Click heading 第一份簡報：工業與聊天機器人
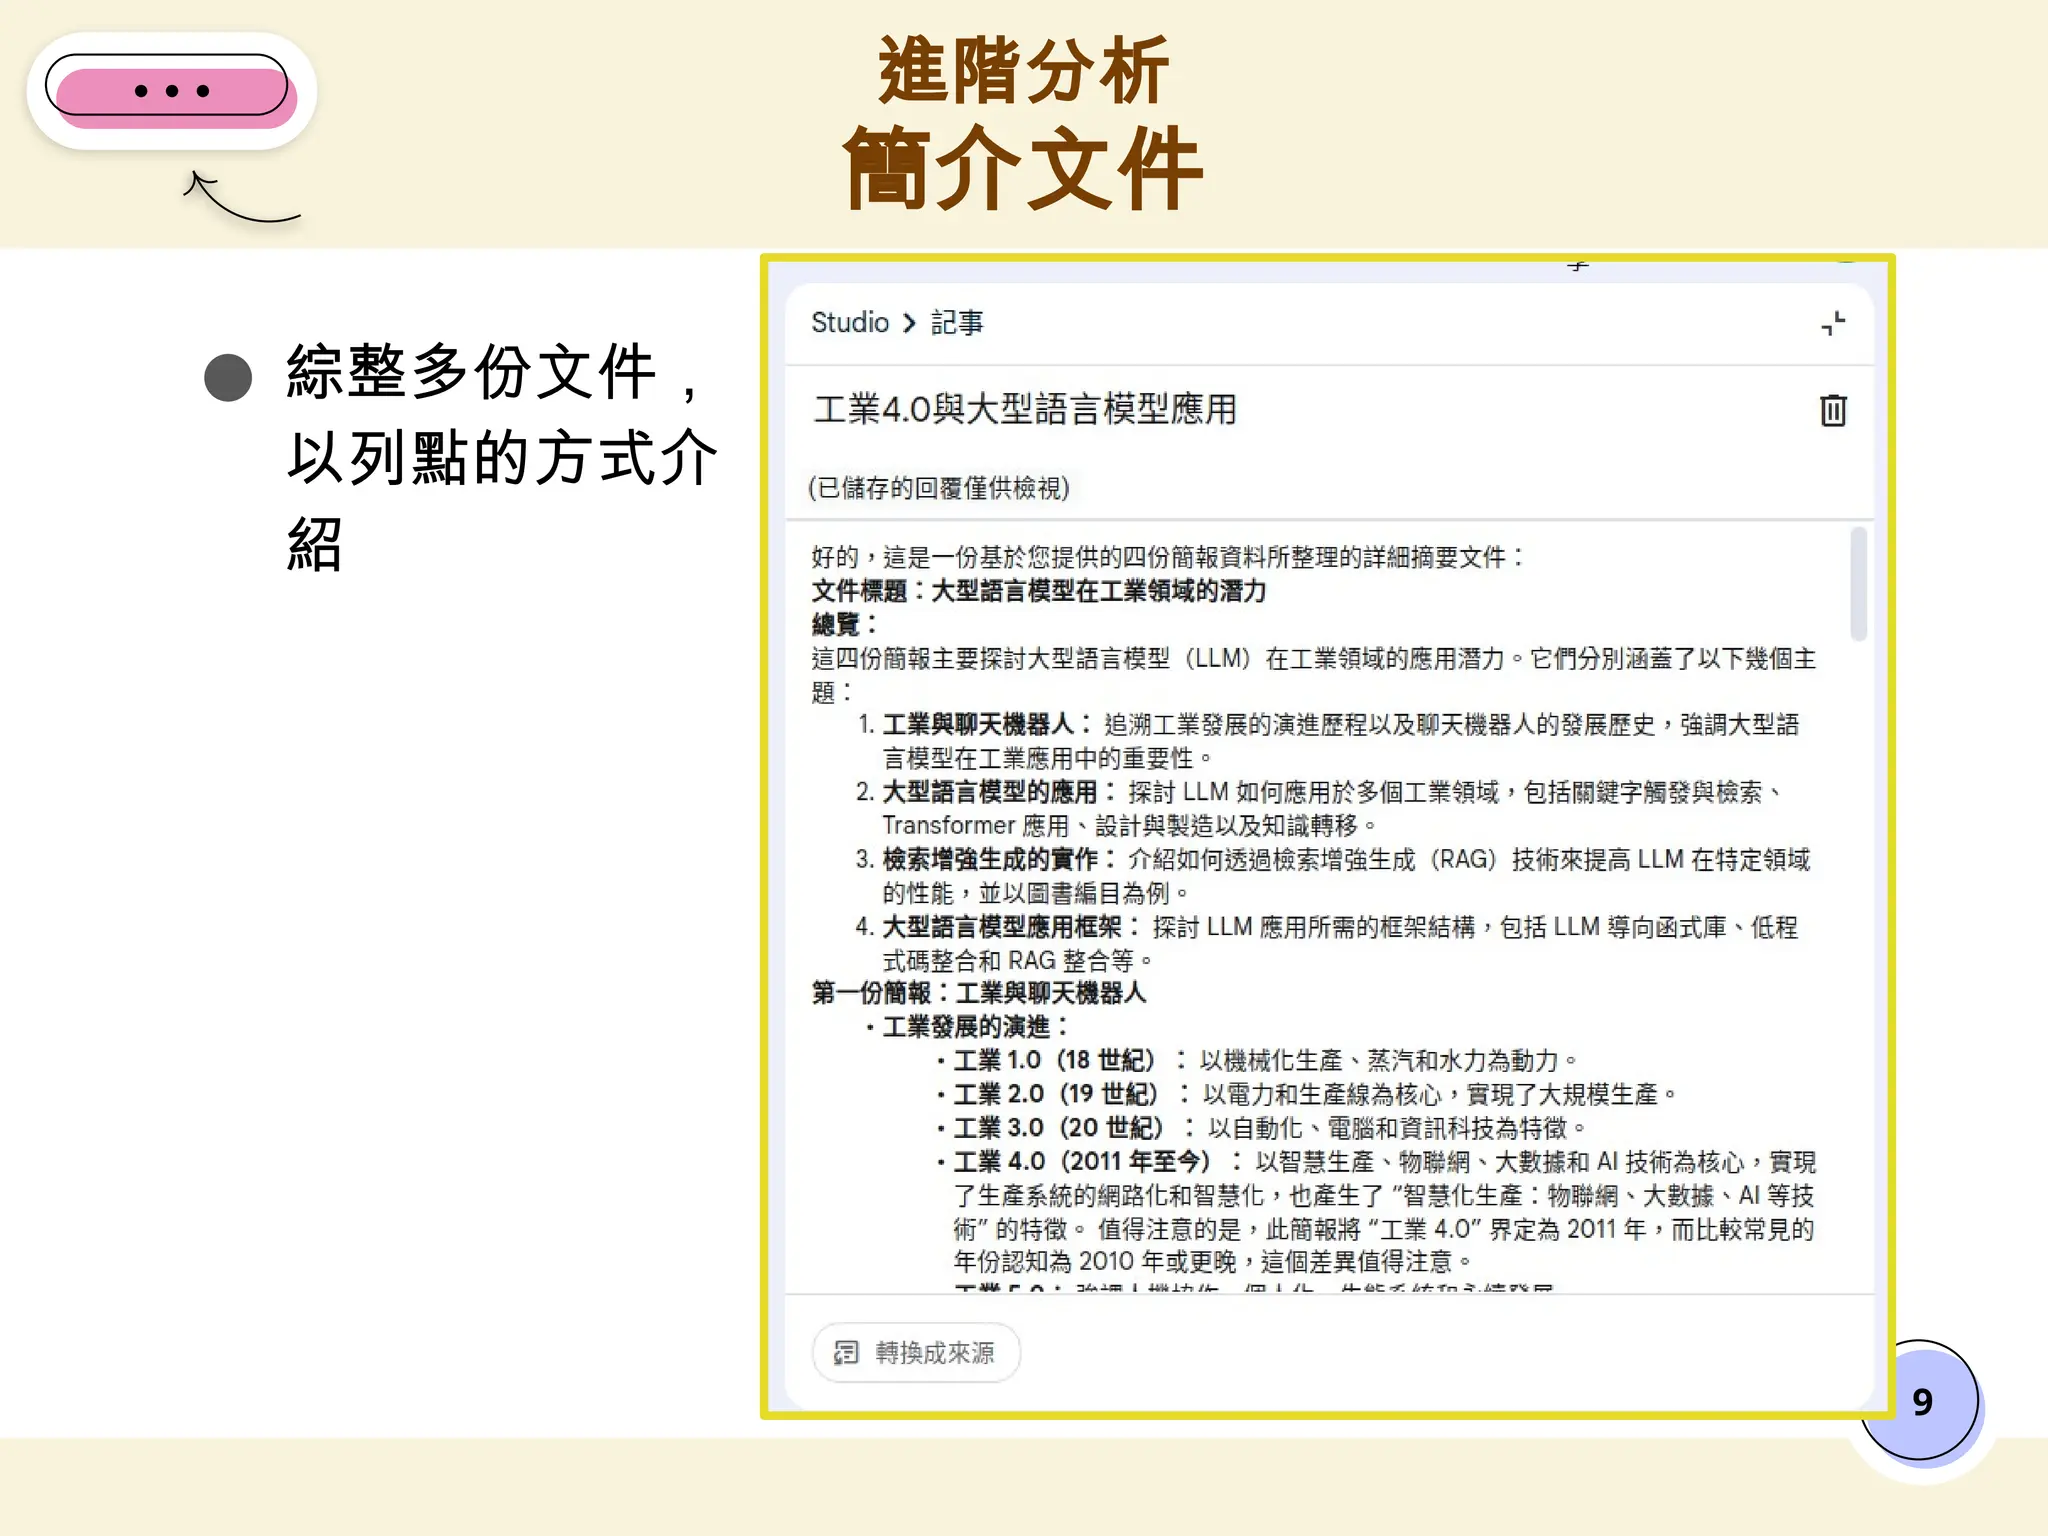The image size is (2048, 1536). pos(979,993)
